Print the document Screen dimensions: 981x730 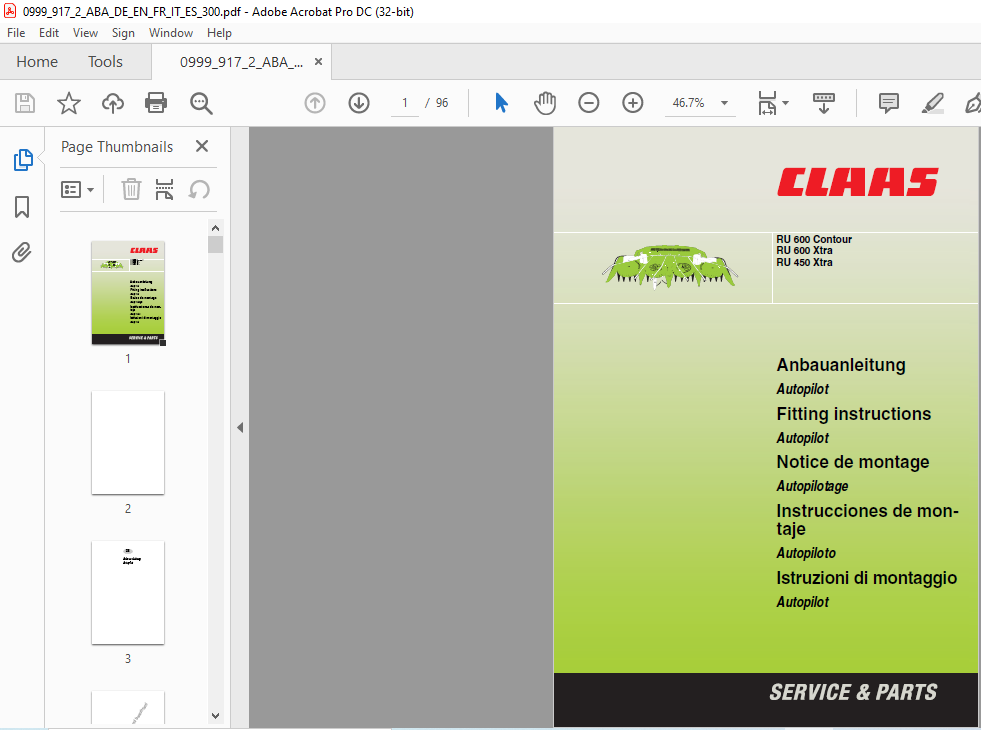coord(156,103)
